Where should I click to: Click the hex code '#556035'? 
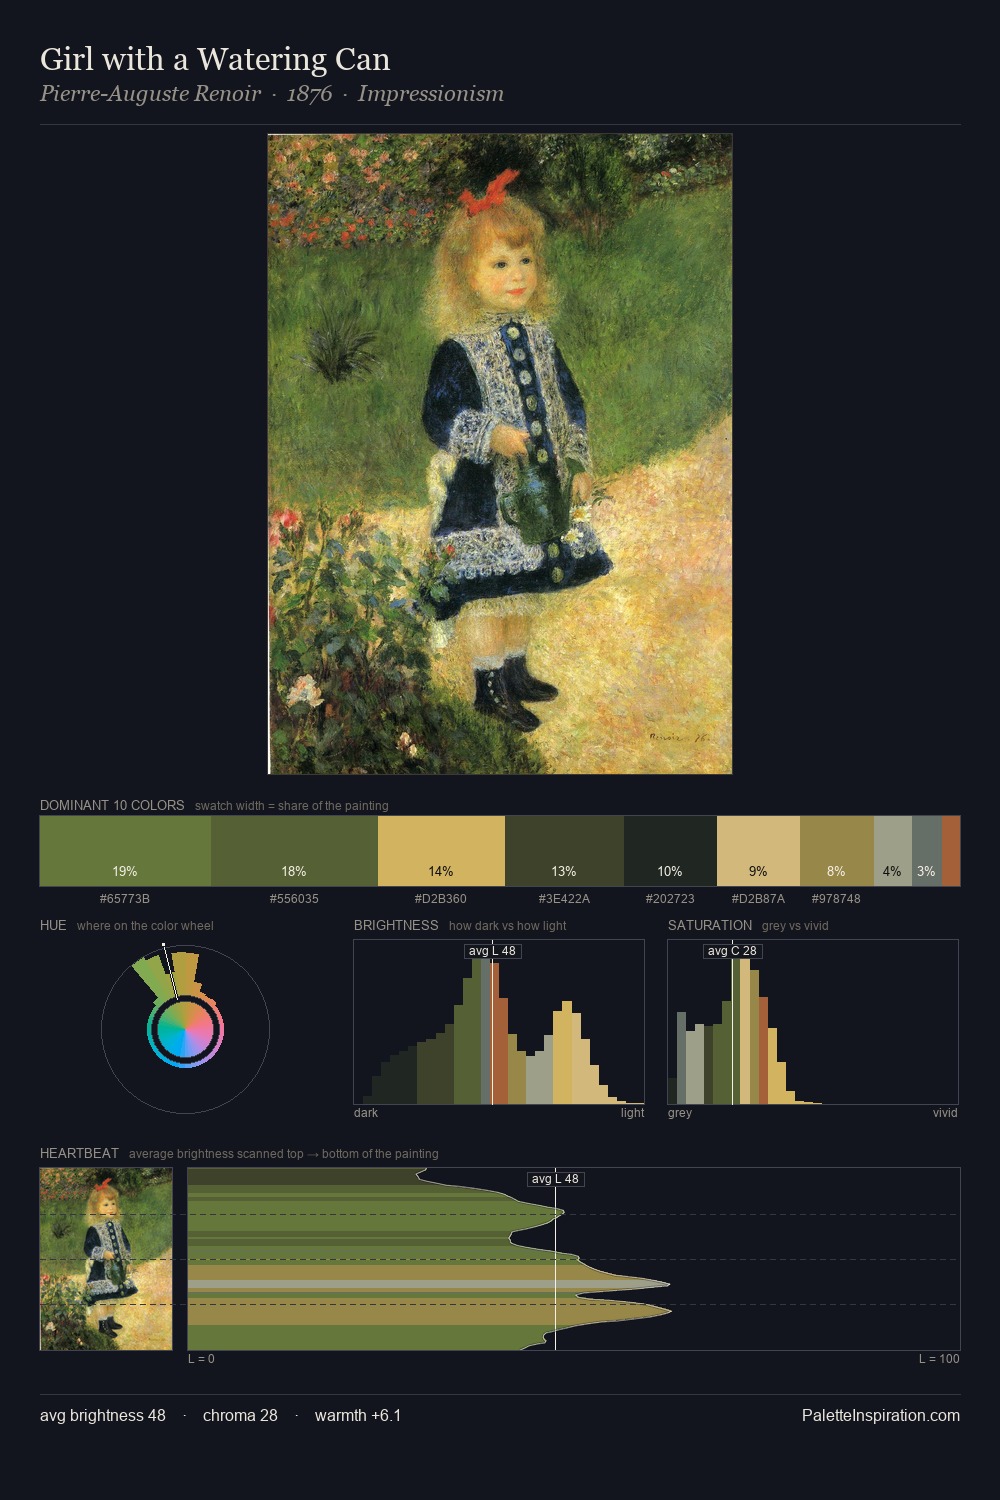[x=294, y=899]
